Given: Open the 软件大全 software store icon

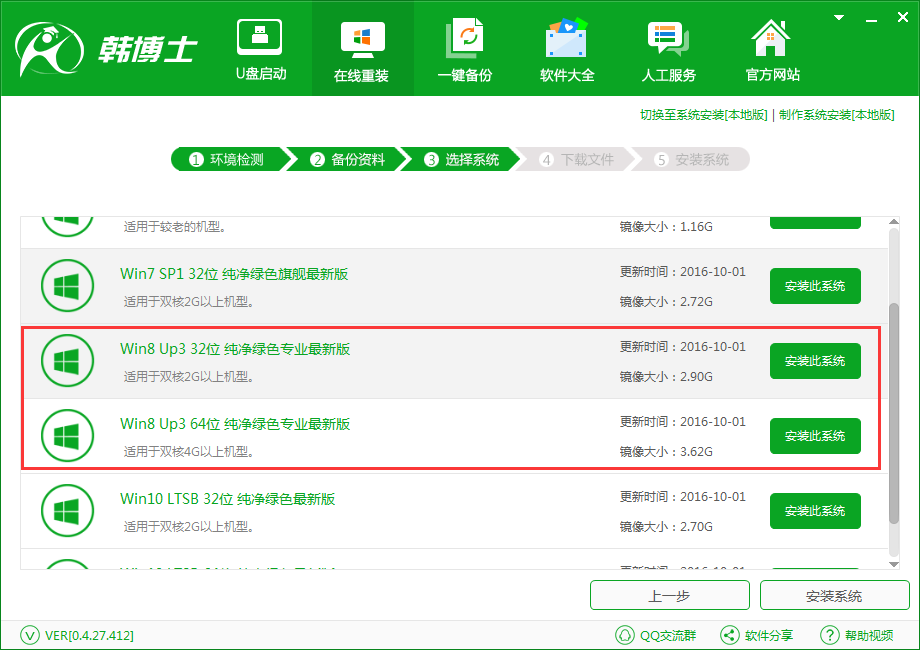Looking at the screenshot, I should pyautogui.click(x=566, y=40).
